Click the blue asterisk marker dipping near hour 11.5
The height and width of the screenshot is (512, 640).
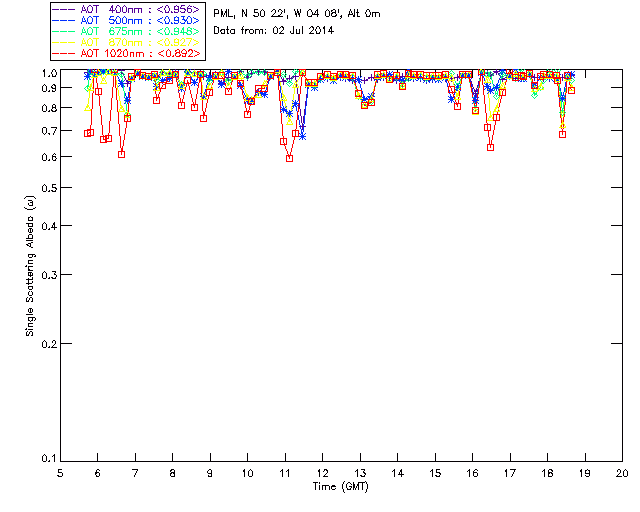(302, 137)
